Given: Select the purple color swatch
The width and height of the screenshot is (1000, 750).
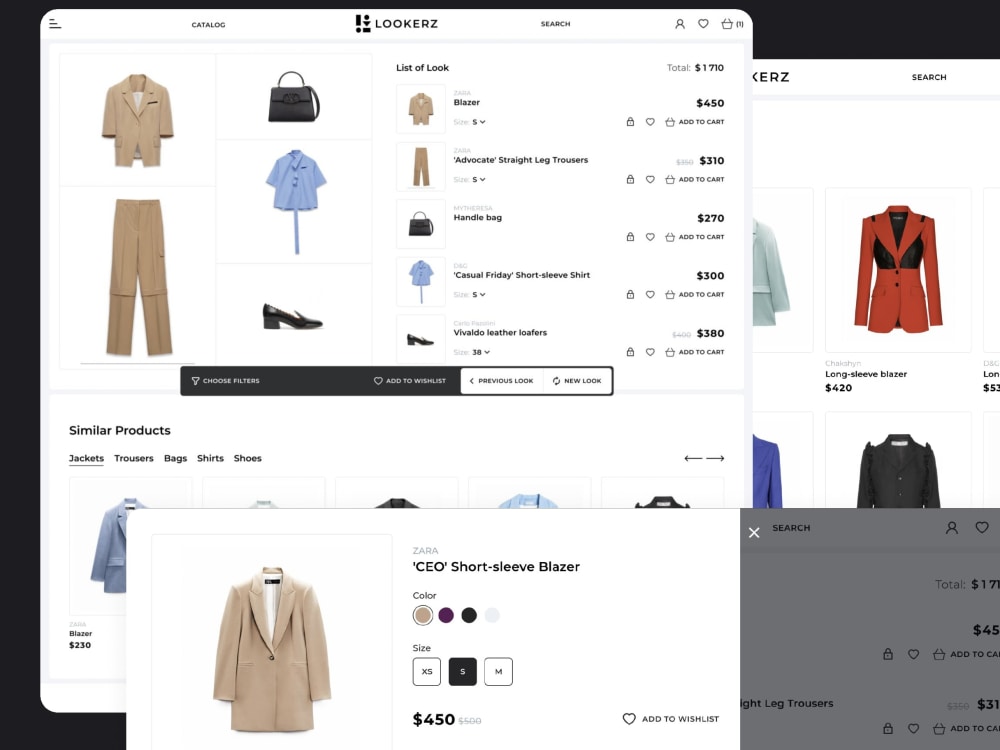Looking at the screenshot, I should [x=446, y=615].
